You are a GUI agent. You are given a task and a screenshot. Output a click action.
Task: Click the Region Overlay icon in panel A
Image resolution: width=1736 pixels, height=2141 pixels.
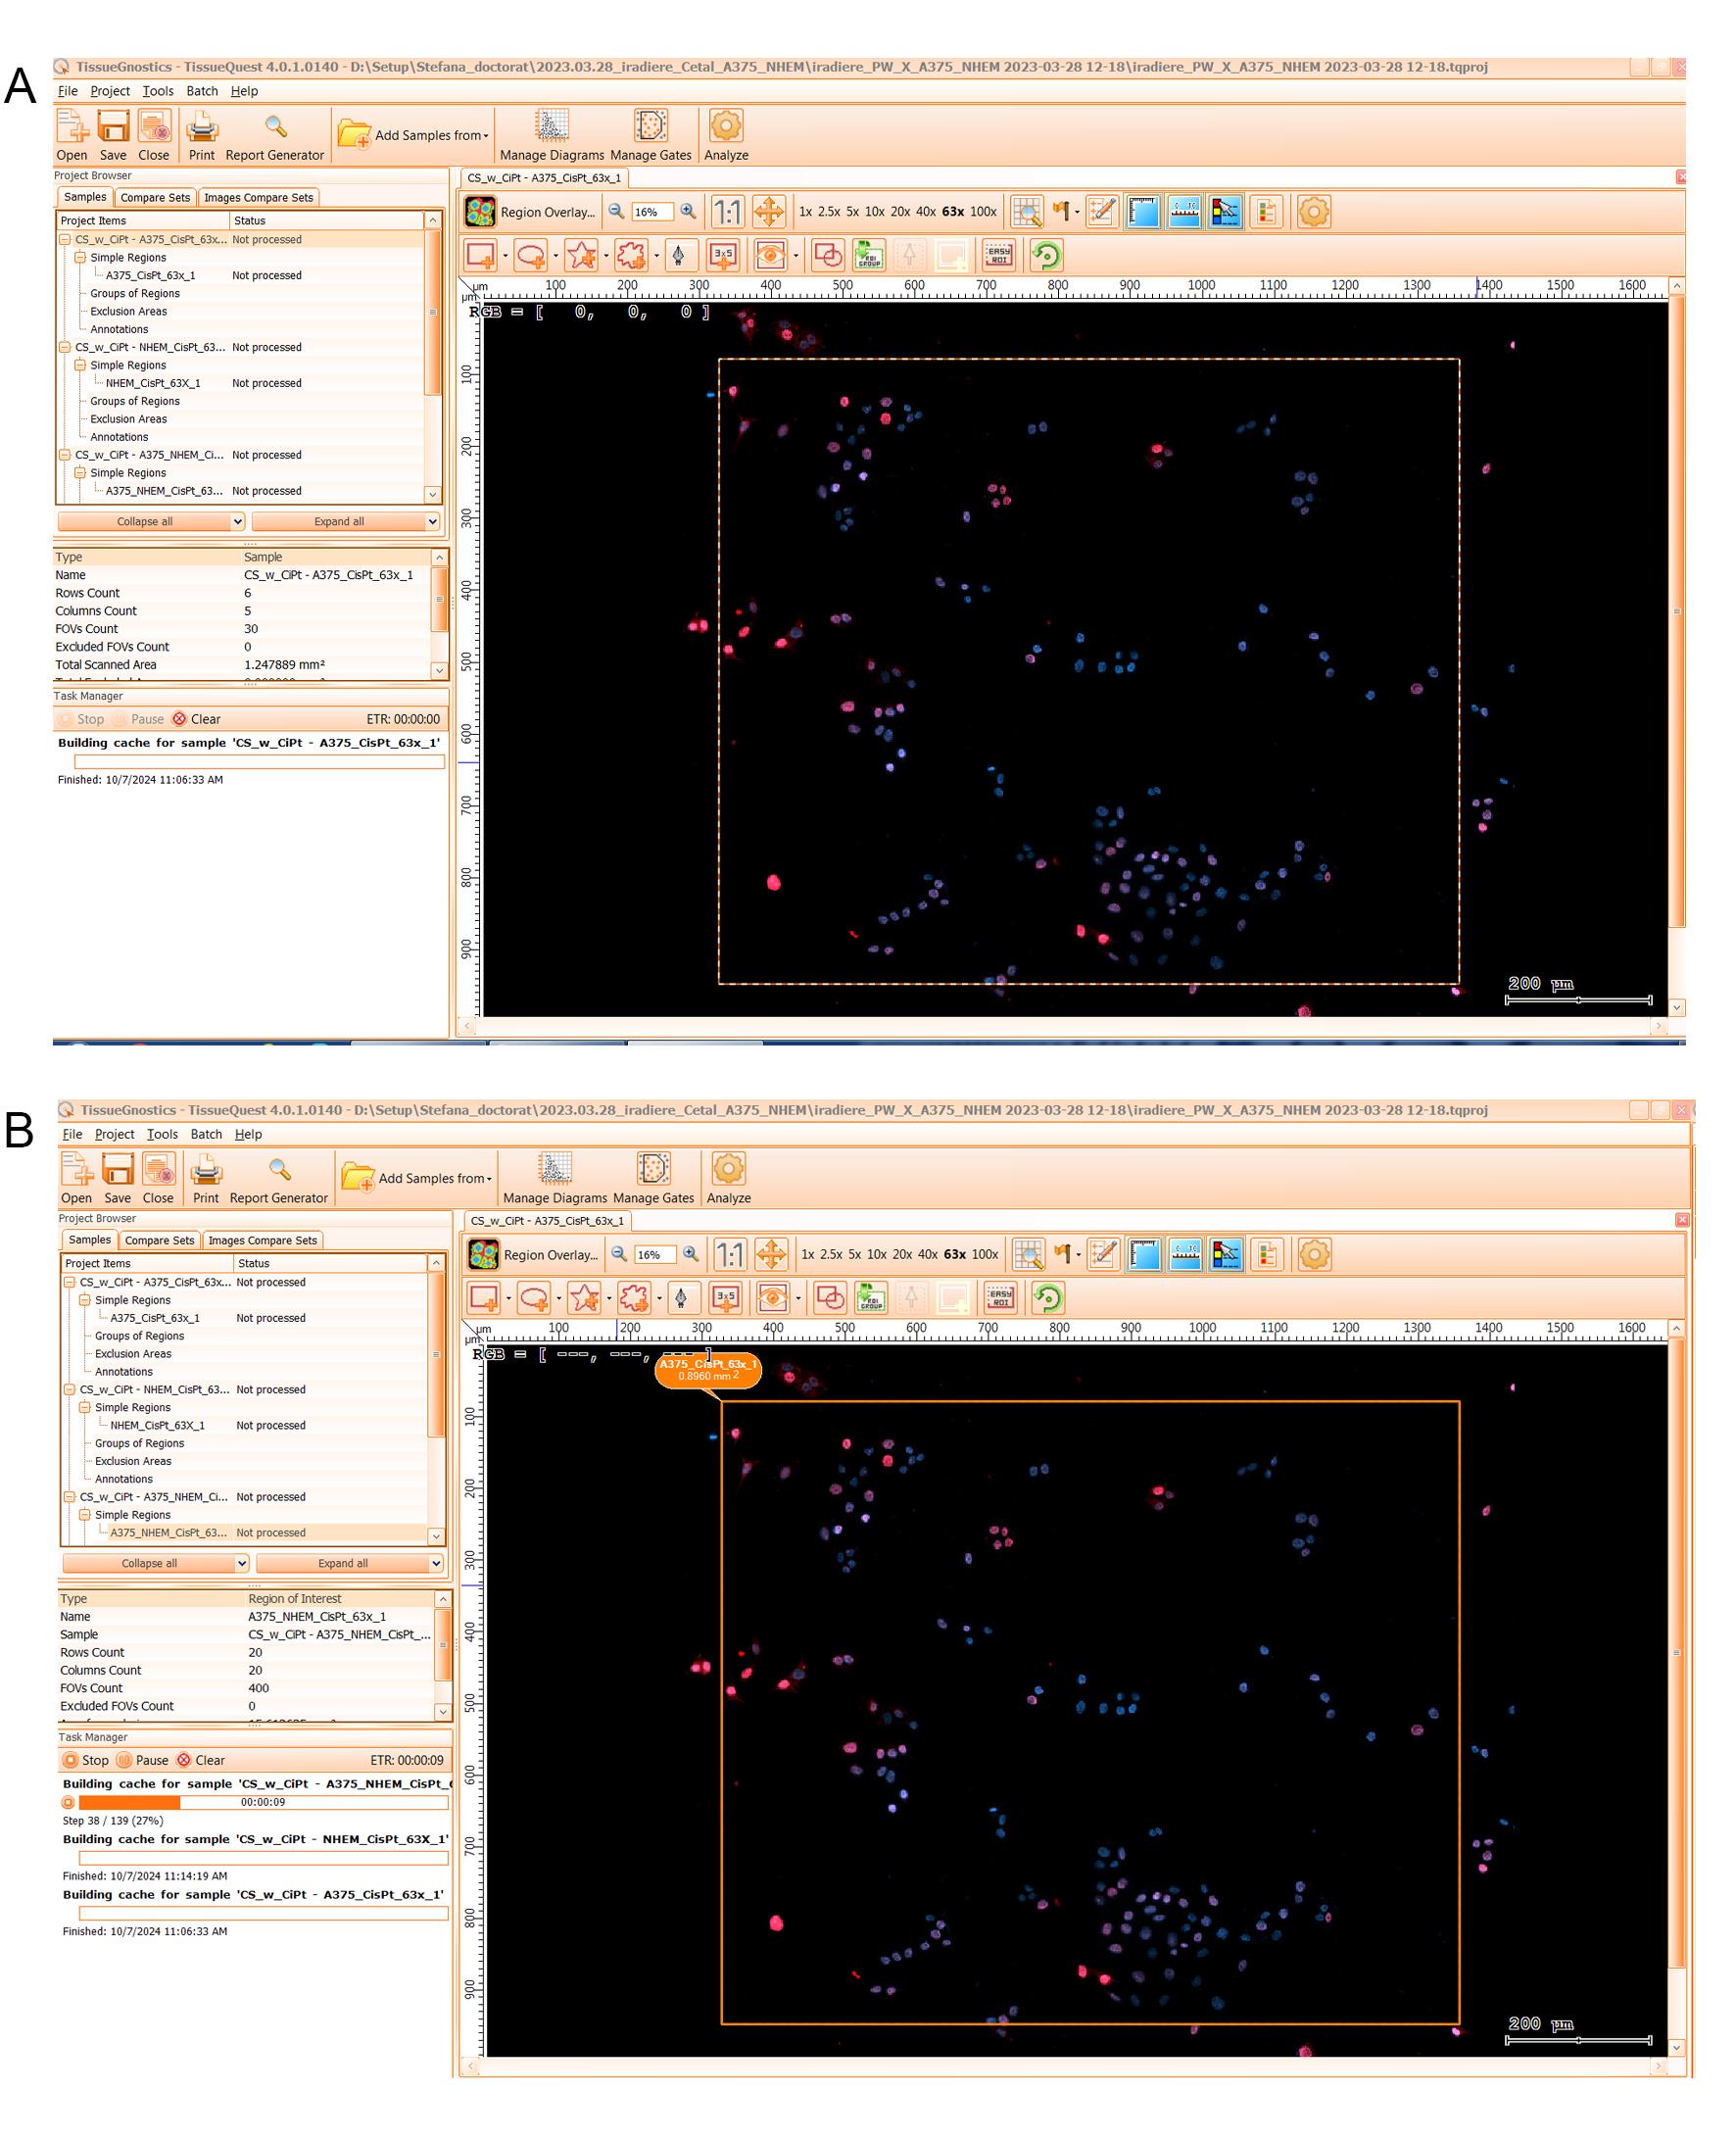481,212
